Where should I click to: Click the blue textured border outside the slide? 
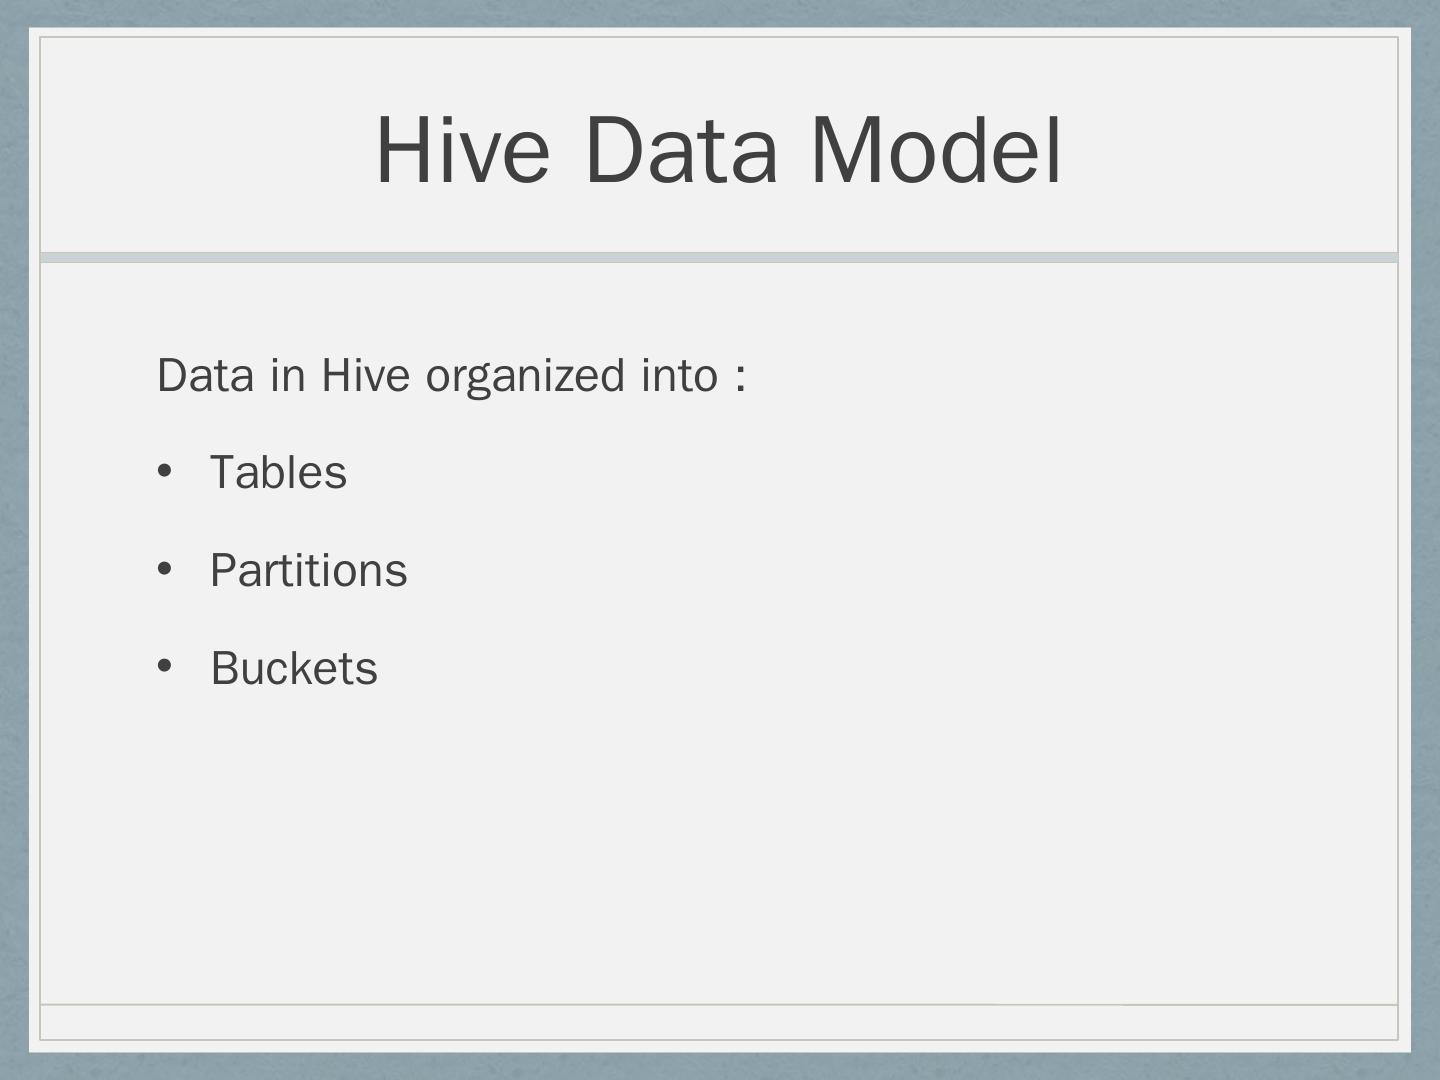click(14, 540)
